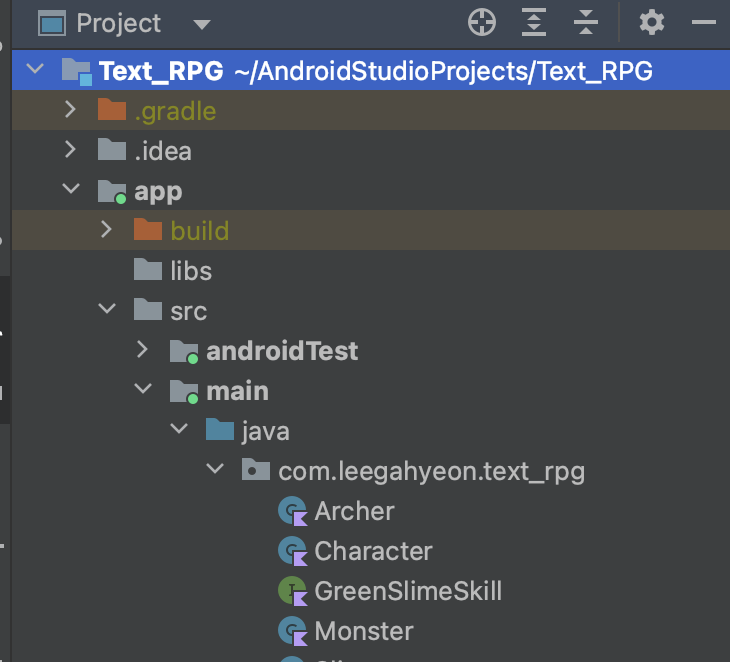Select the java folder name
Image resolution: width=730 pixels, height=662 pixels.
[x=265, y=432]
